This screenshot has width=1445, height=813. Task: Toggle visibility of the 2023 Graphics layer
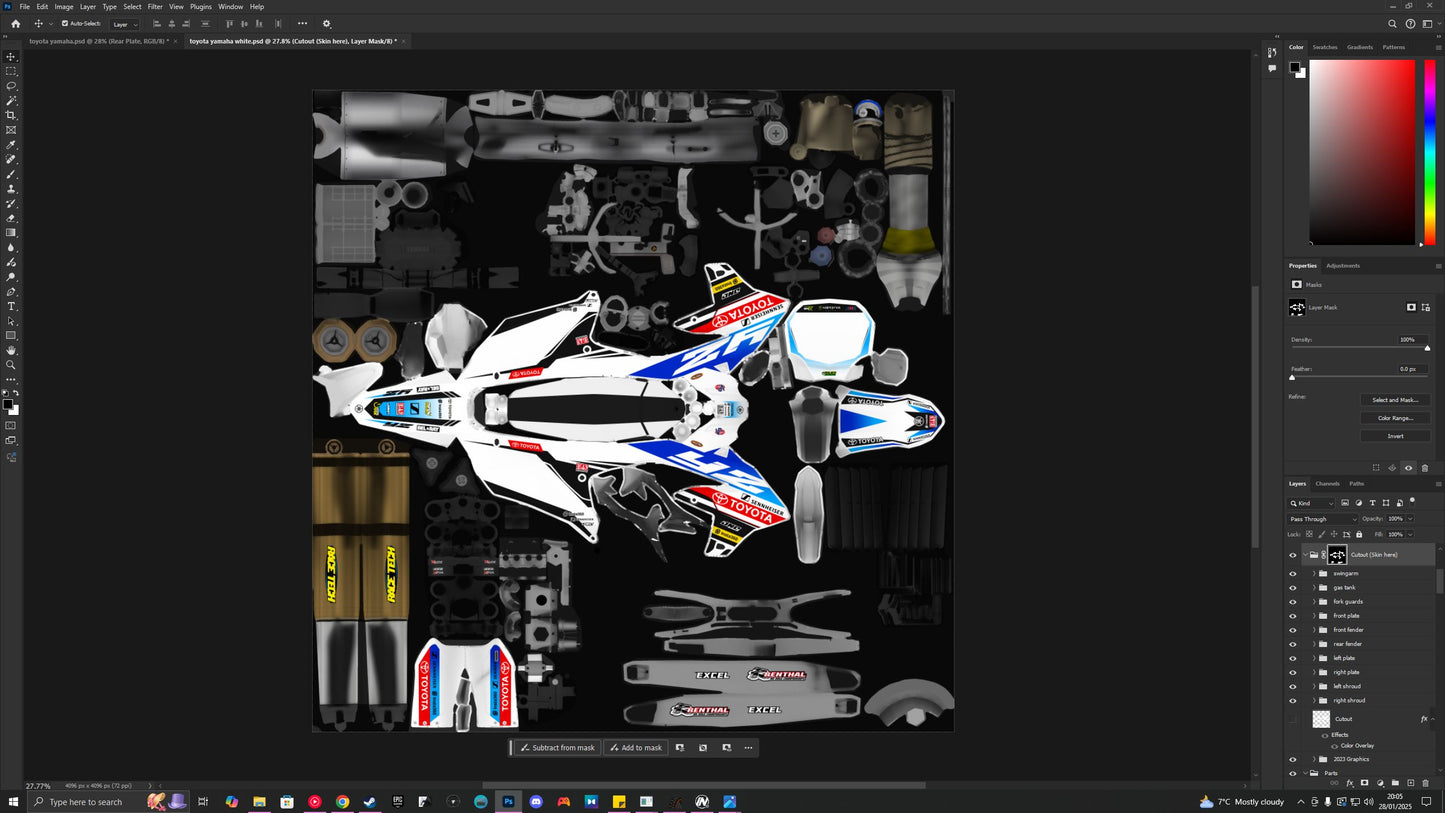coord(1292,759)
